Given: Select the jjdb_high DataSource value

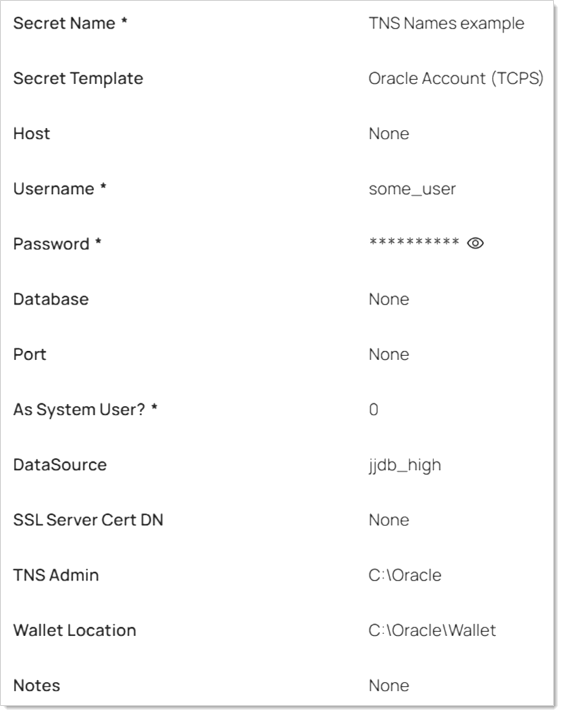Looking at the screenshot, I should point(405,465).
